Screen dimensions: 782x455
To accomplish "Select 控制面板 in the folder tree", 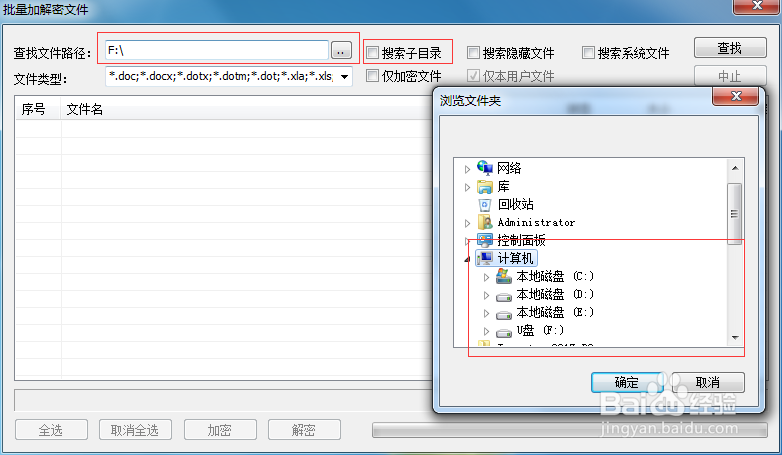I will (522, 240).
